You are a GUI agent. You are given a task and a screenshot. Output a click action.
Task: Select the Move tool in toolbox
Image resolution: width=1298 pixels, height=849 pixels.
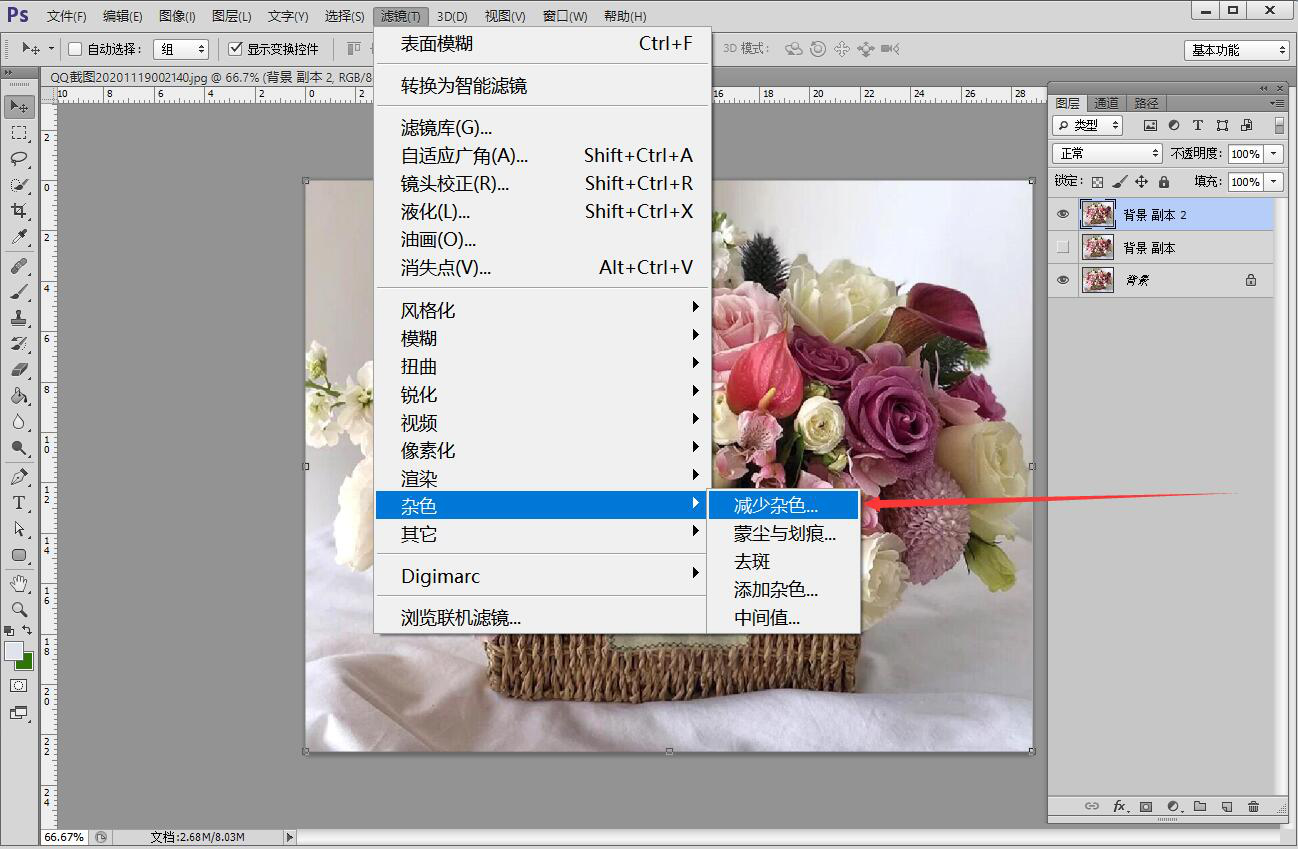(x=19, y=106)
